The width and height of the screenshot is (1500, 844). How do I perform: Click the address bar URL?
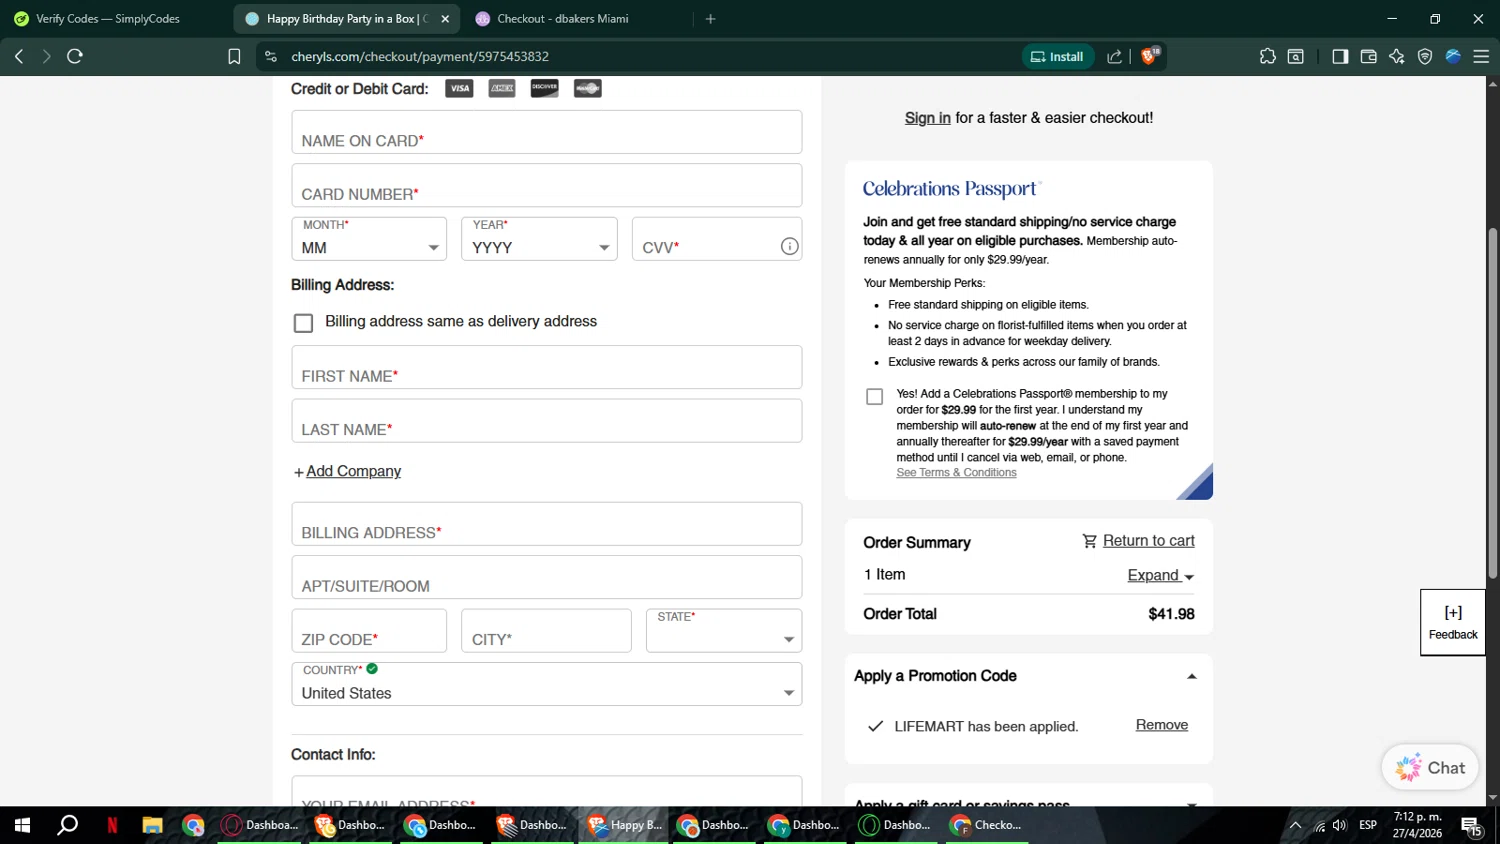(420, 57)
